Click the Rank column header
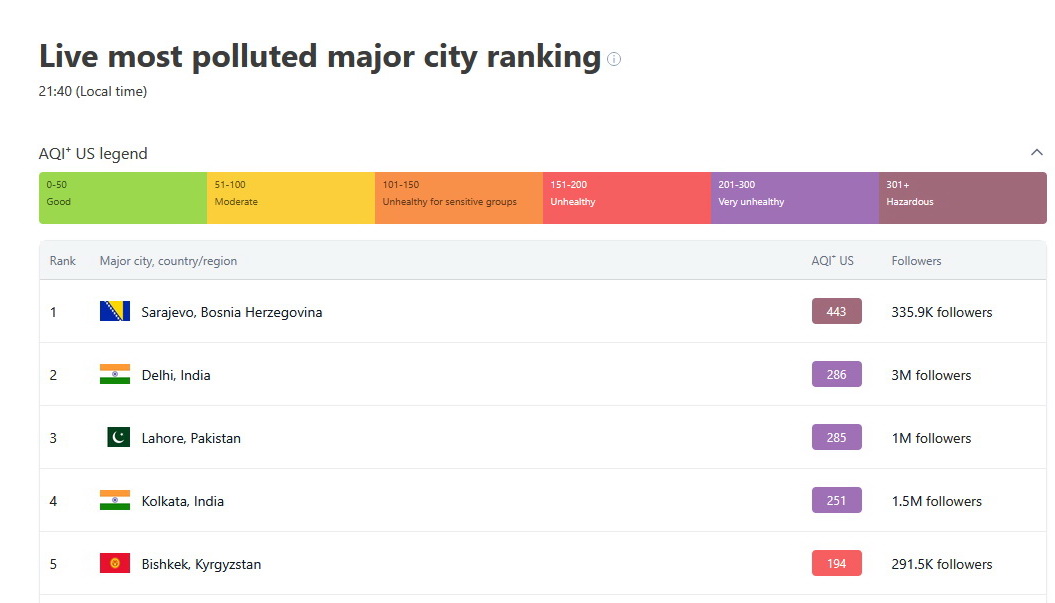1055x603 pixels. click(x=63, y=261)
